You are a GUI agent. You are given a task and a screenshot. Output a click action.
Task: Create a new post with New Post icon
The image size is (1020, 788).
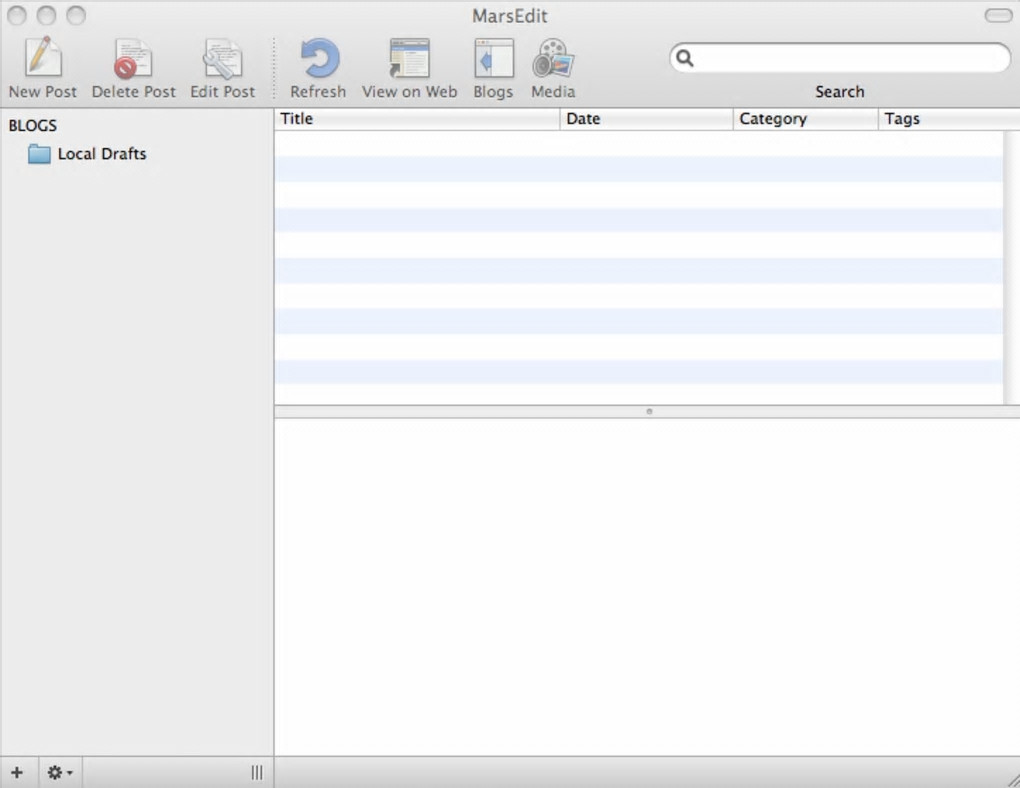(43, 57)
